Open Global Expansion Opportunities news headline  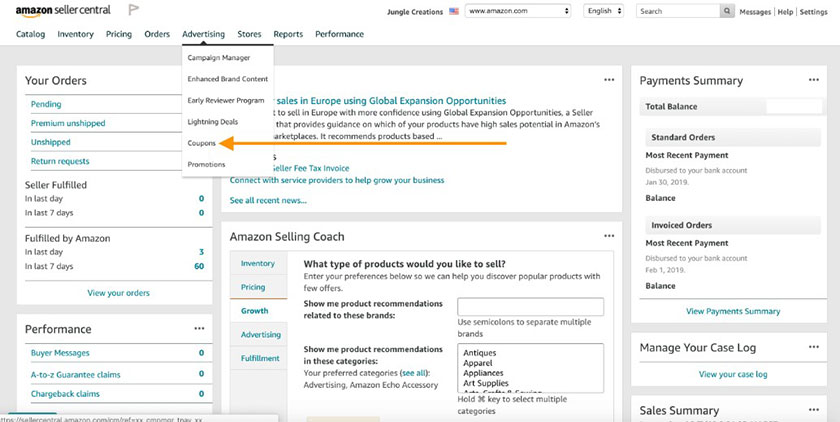pos(391,101)
